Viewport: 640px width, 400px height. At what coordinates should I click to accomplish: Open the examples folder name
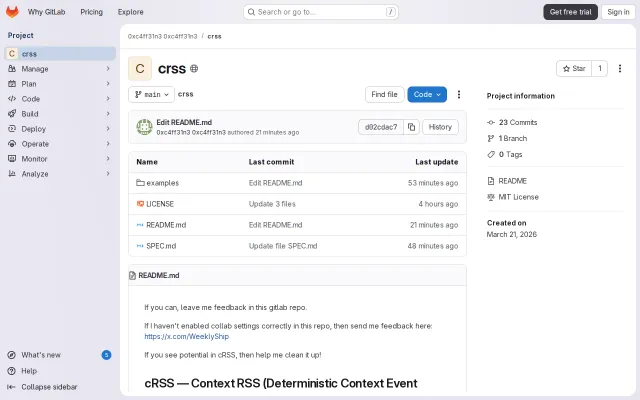162,183
